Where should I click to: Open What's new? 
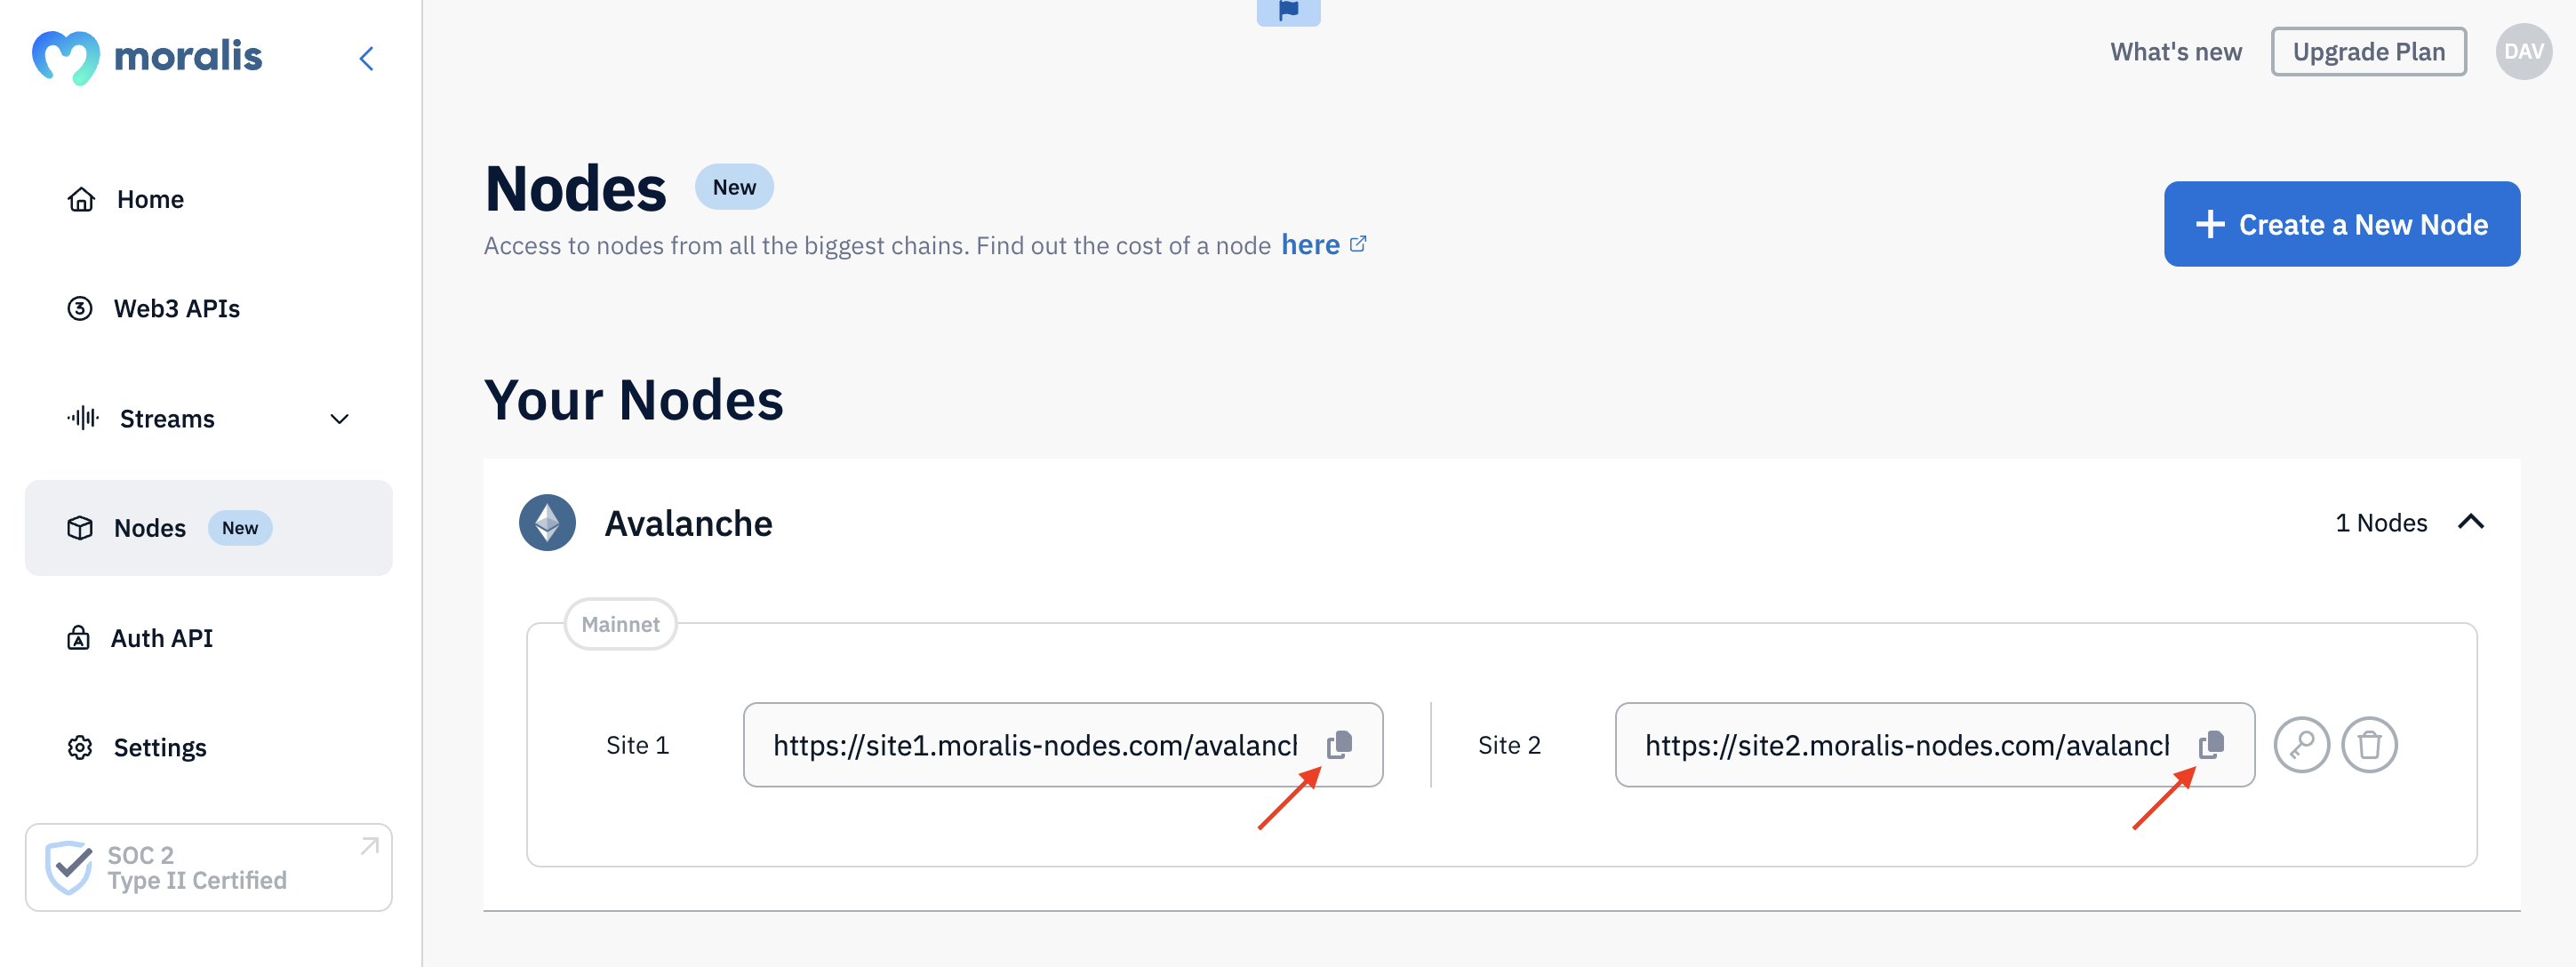tap(2175, 52)
